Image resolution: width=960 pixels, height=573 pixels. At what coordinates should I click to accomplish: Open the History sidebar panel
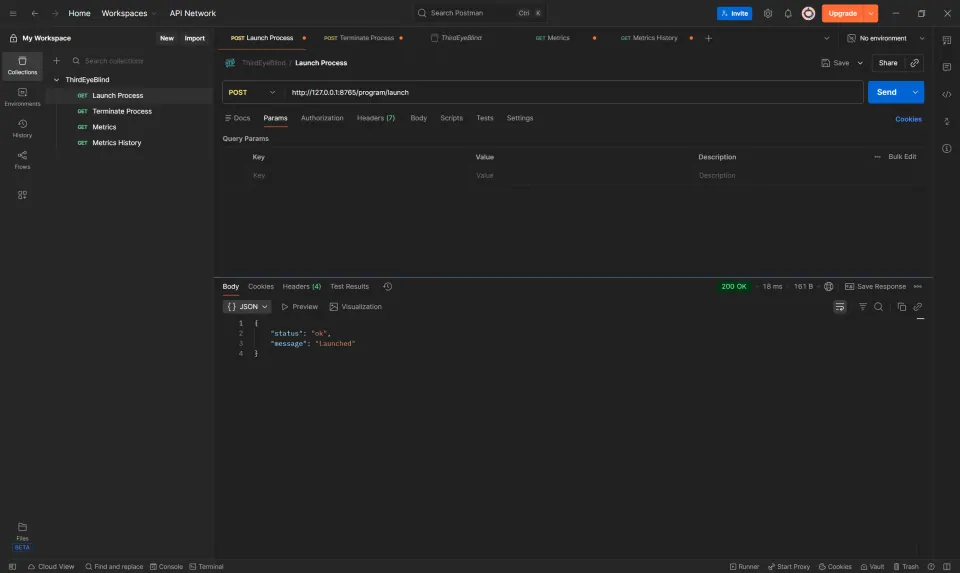tap(22, 129)
